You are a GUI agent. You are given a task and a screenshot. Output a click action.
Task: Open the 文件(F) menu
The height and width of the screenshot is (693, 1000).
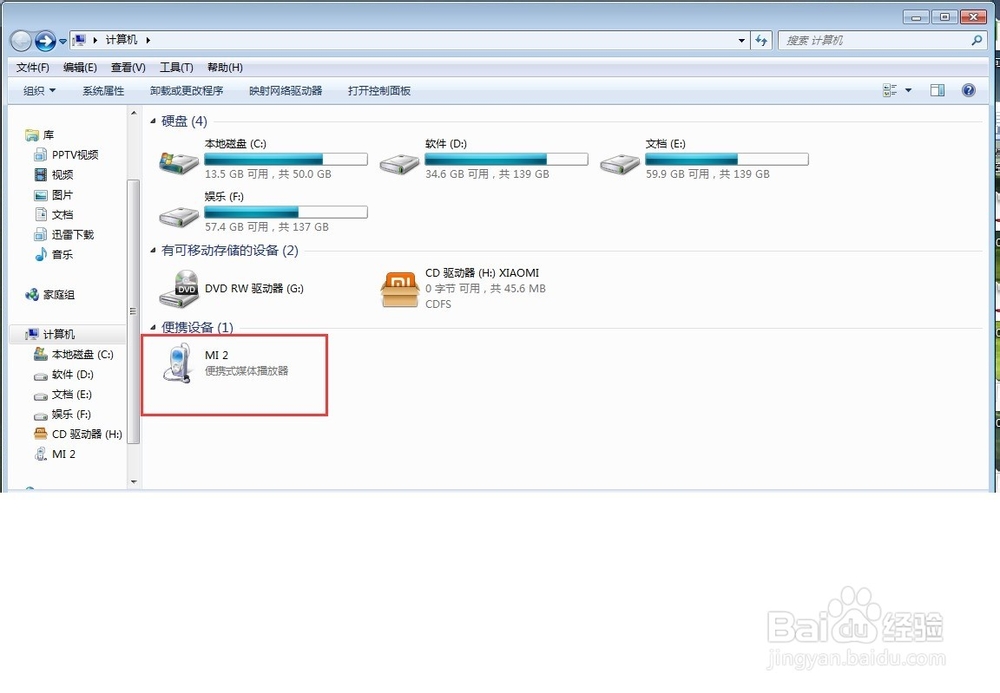point(33,68)
